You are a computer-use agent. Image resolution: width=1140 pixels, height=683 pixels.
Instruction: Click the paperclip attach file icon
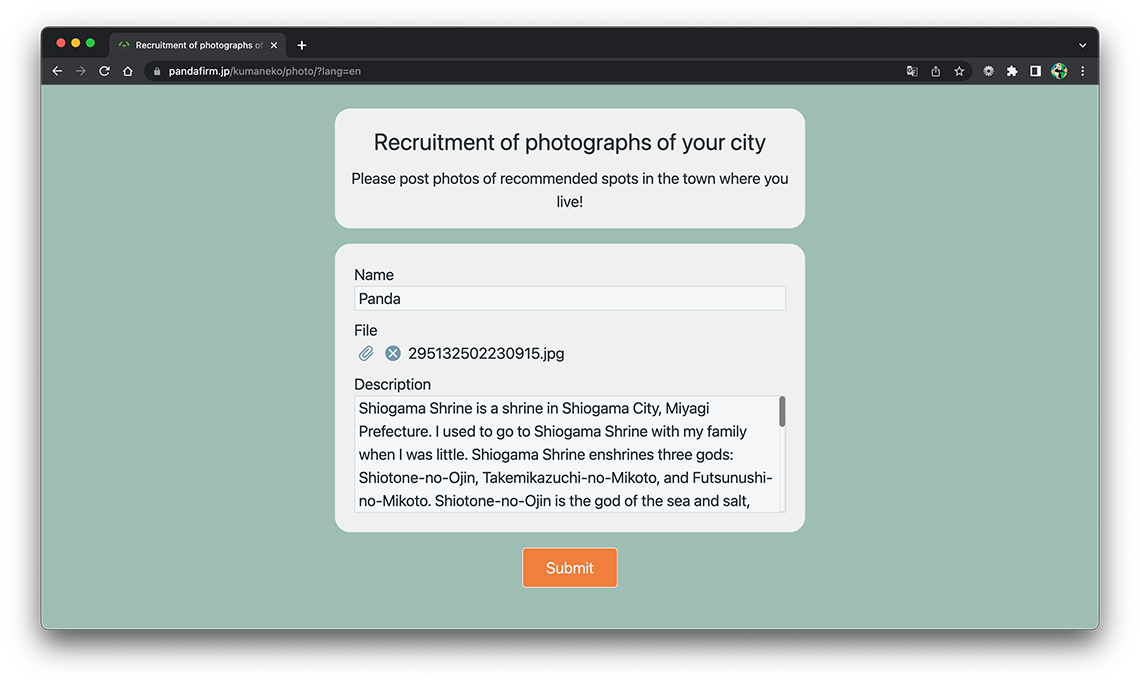click(x=366, y=353)
